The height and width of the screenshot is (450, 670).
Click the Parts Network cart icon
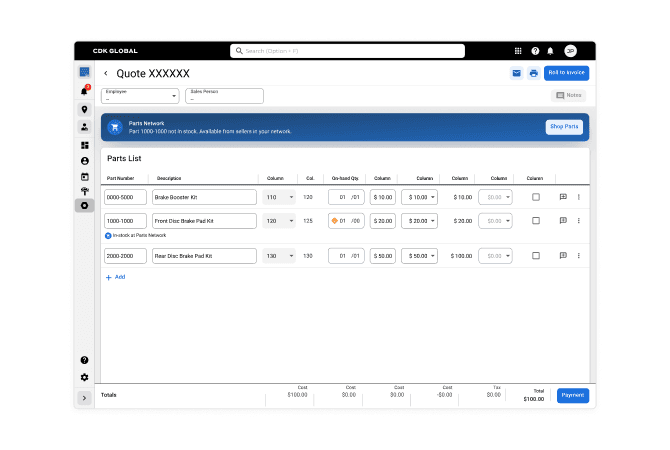(x=115, y=127)
